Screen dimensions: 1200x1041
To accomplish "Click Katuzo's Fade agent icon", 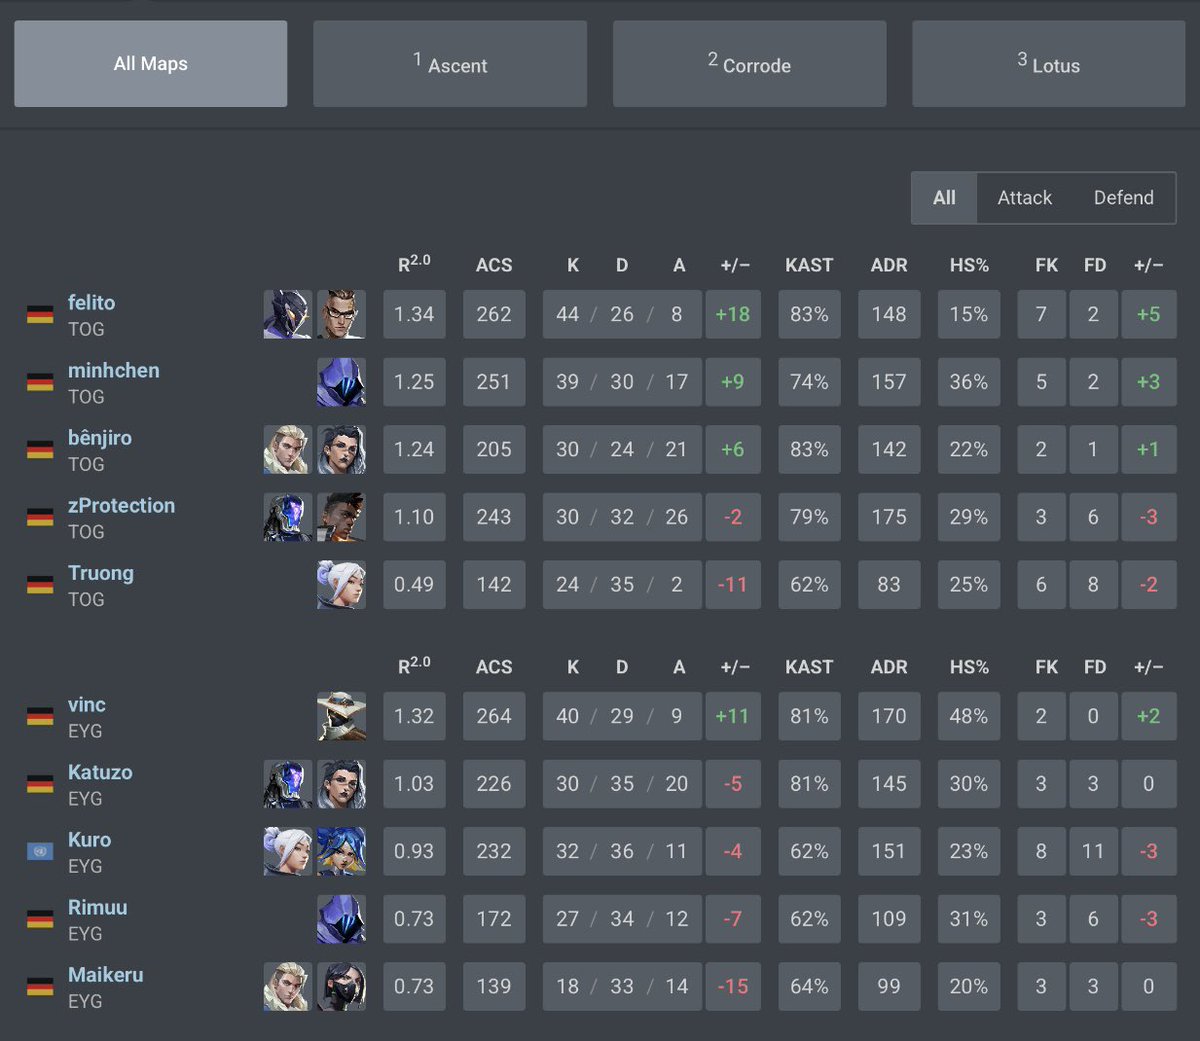I will coord(341,784).
